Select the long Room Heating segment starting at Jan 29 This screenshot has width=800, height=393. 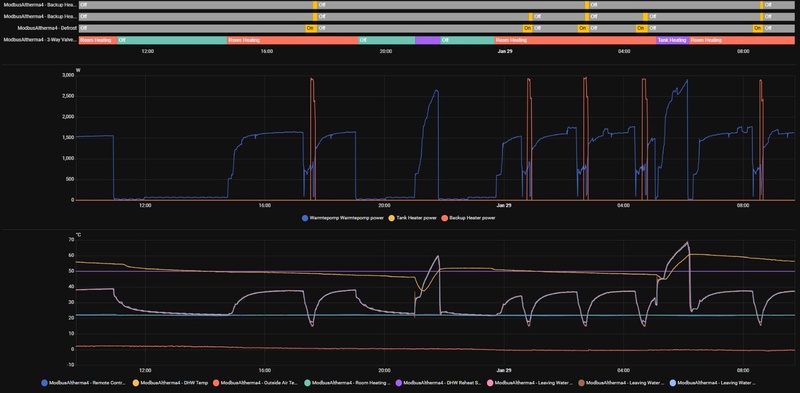point(575,40)
